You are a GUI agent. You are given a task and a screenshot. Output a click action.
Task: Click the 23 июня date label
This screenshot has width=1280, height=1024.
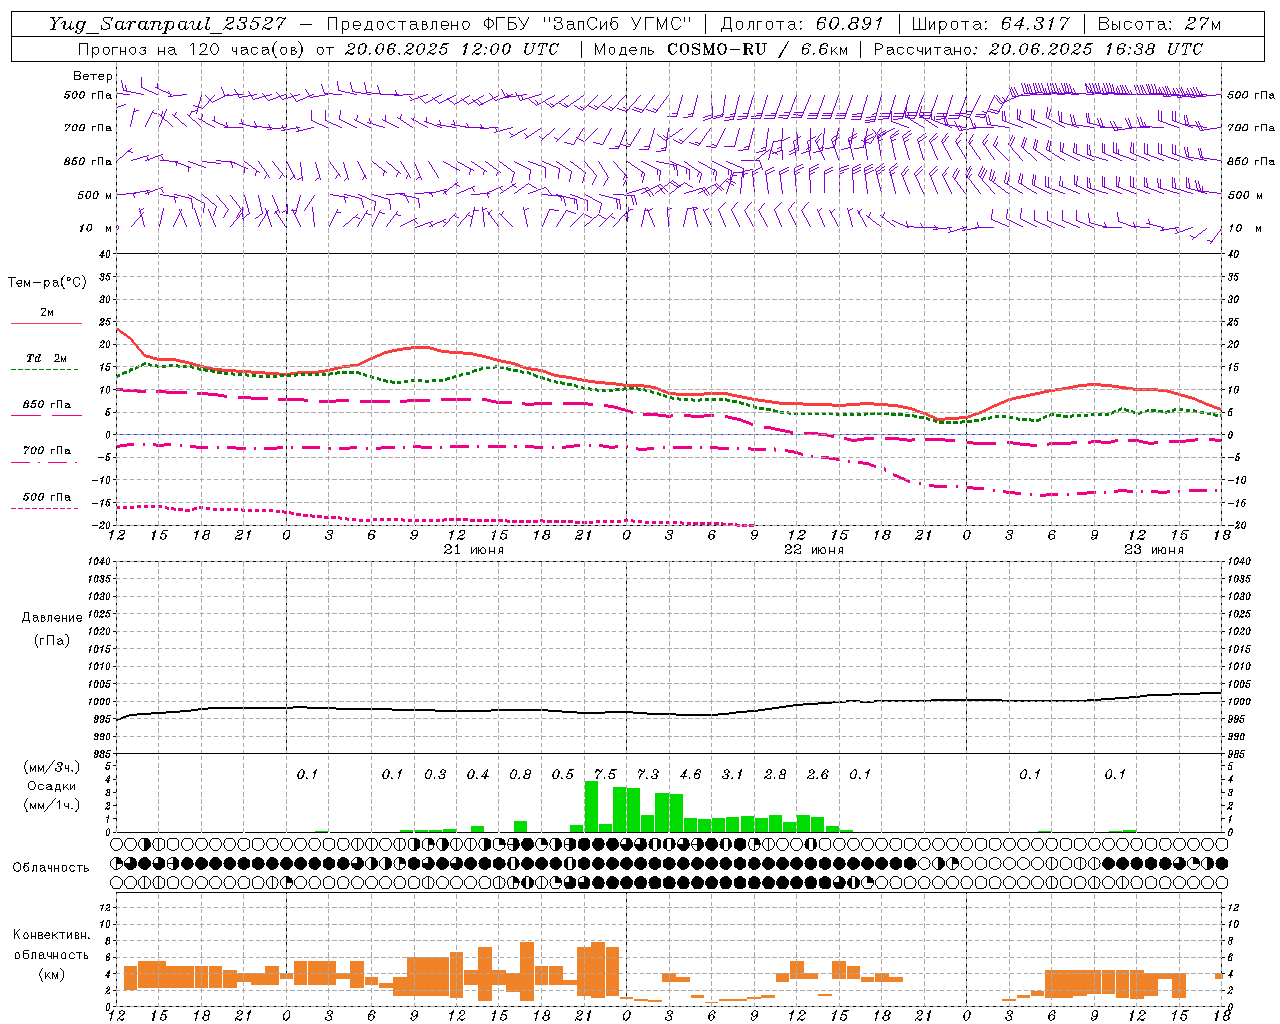click(1153, 550)
